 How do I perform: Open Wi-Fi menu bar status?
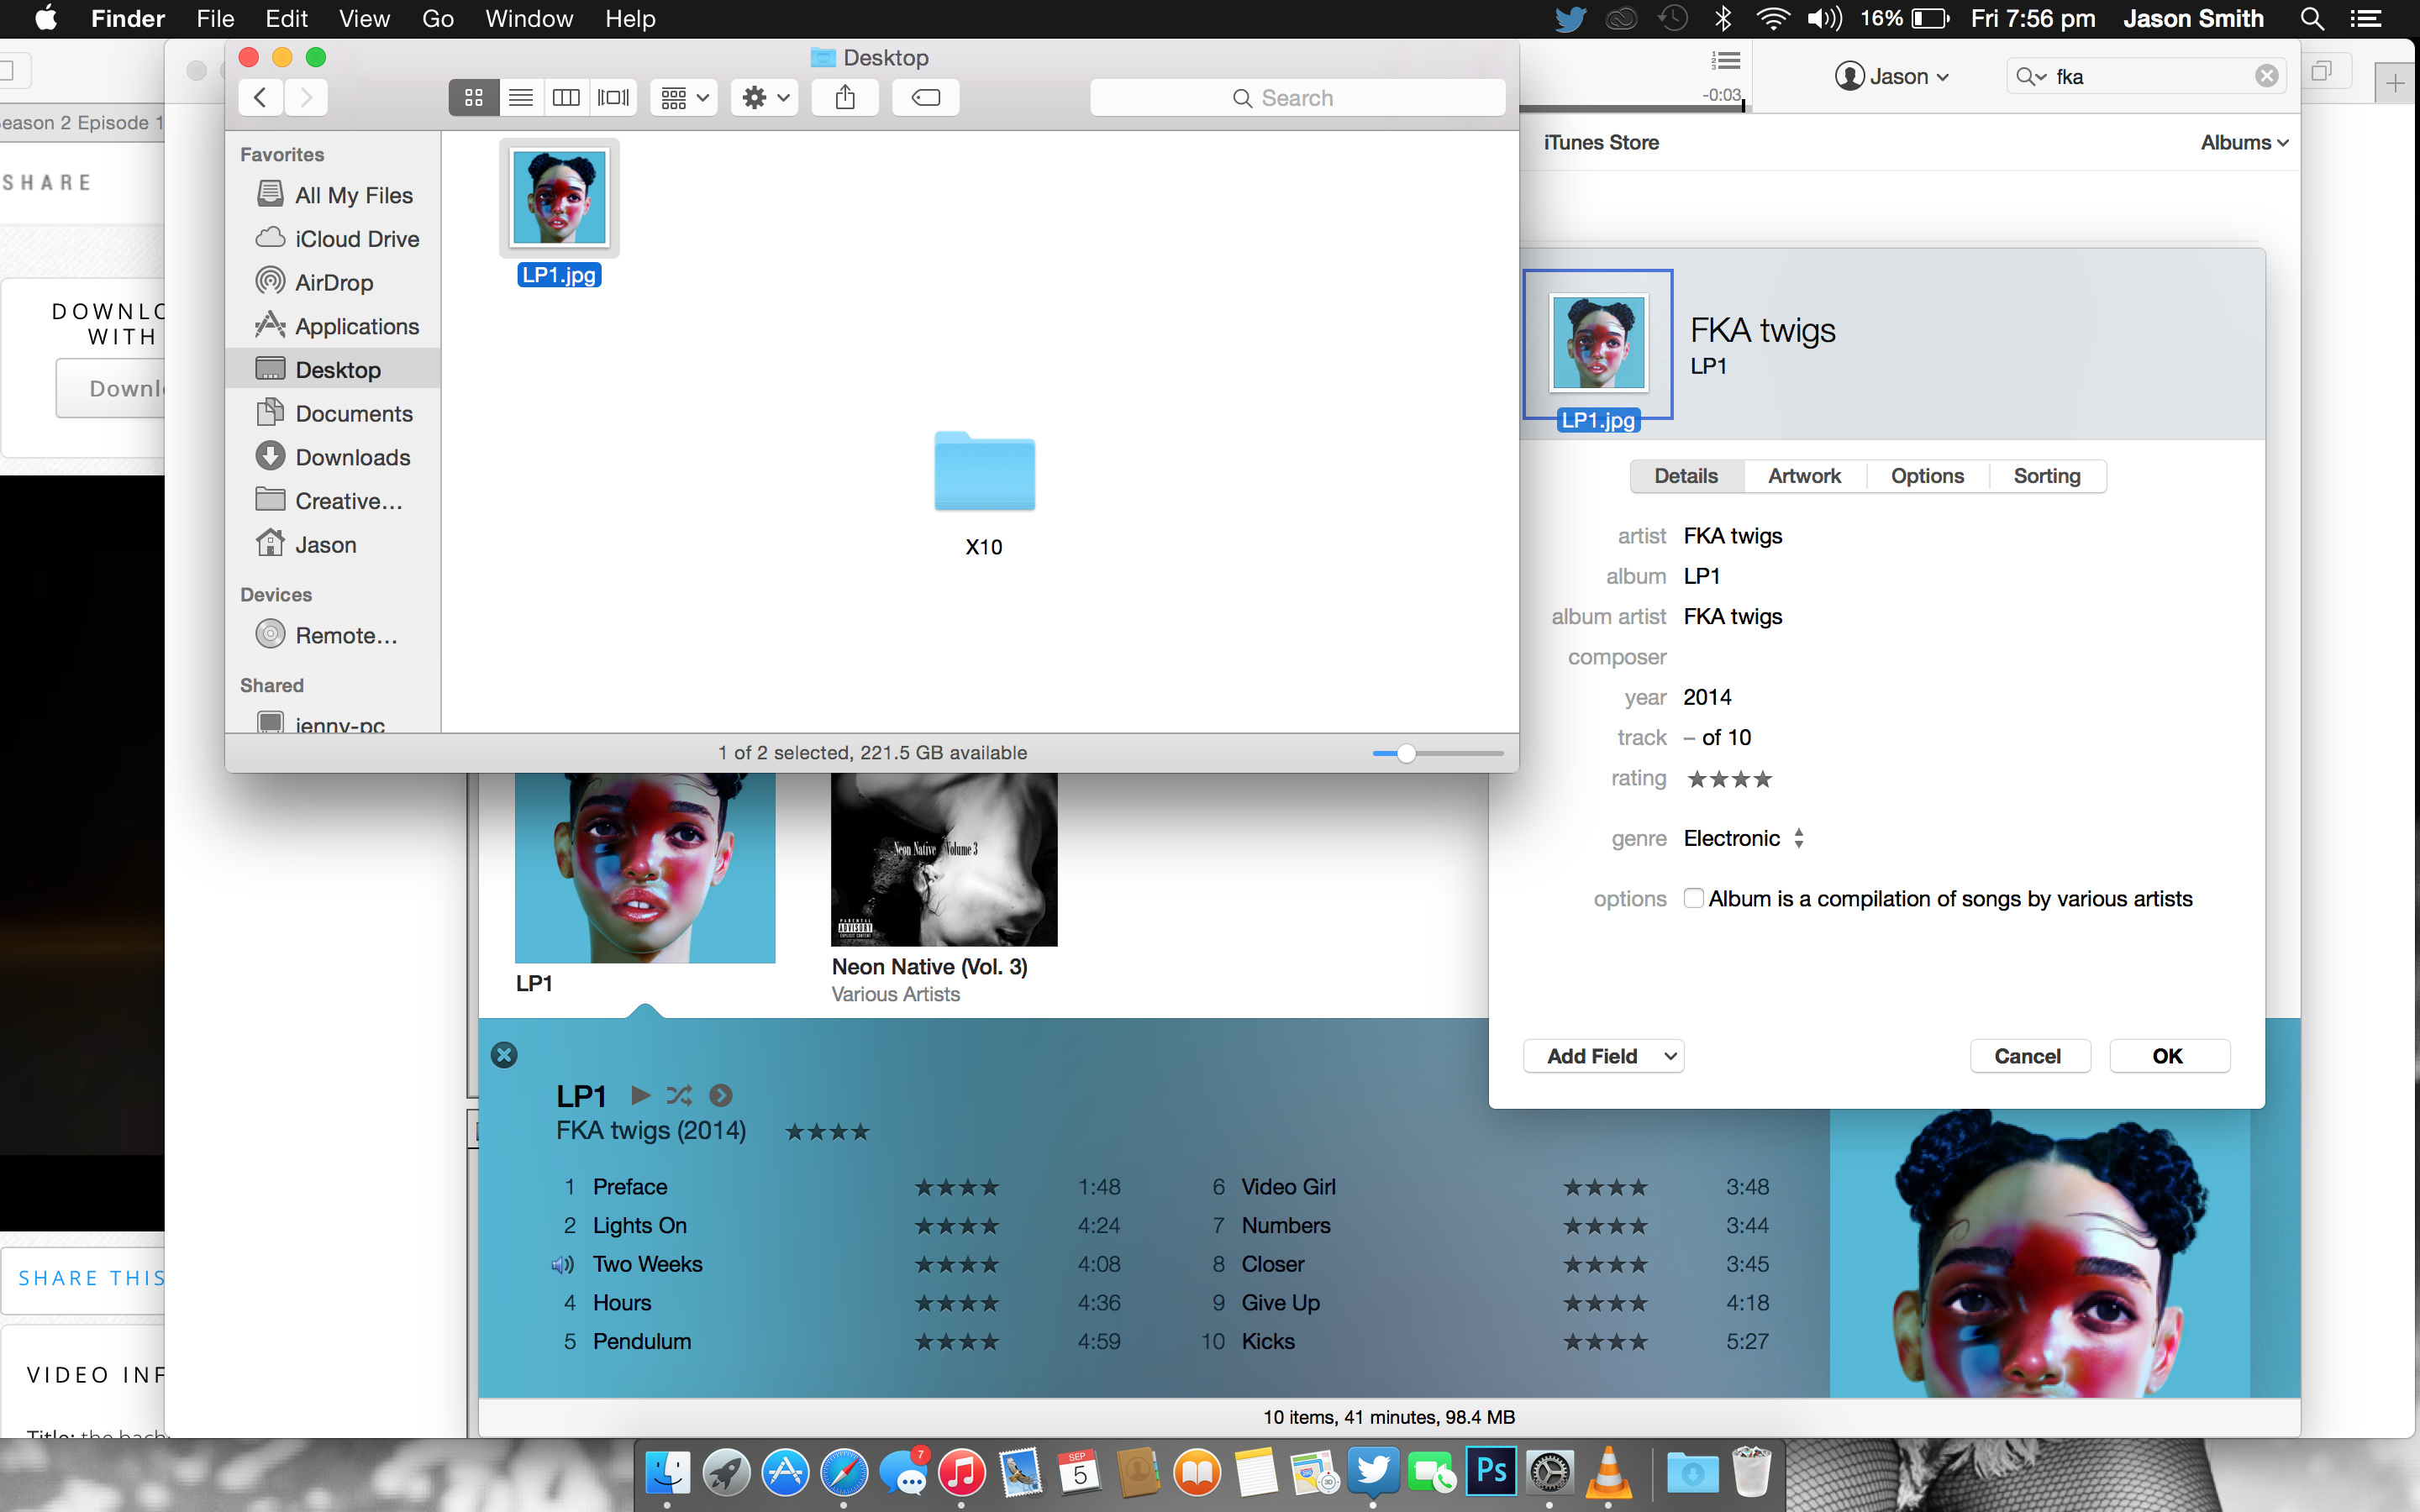[x=1772, y=19]
